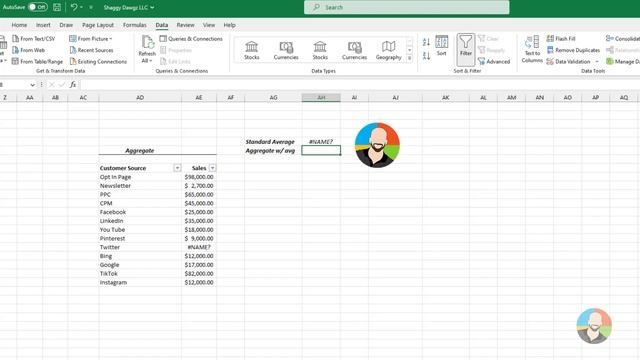Select the first Currencies data type
Image resolution: width=640 pixels, height=360 pixels.
click(286, 50)
